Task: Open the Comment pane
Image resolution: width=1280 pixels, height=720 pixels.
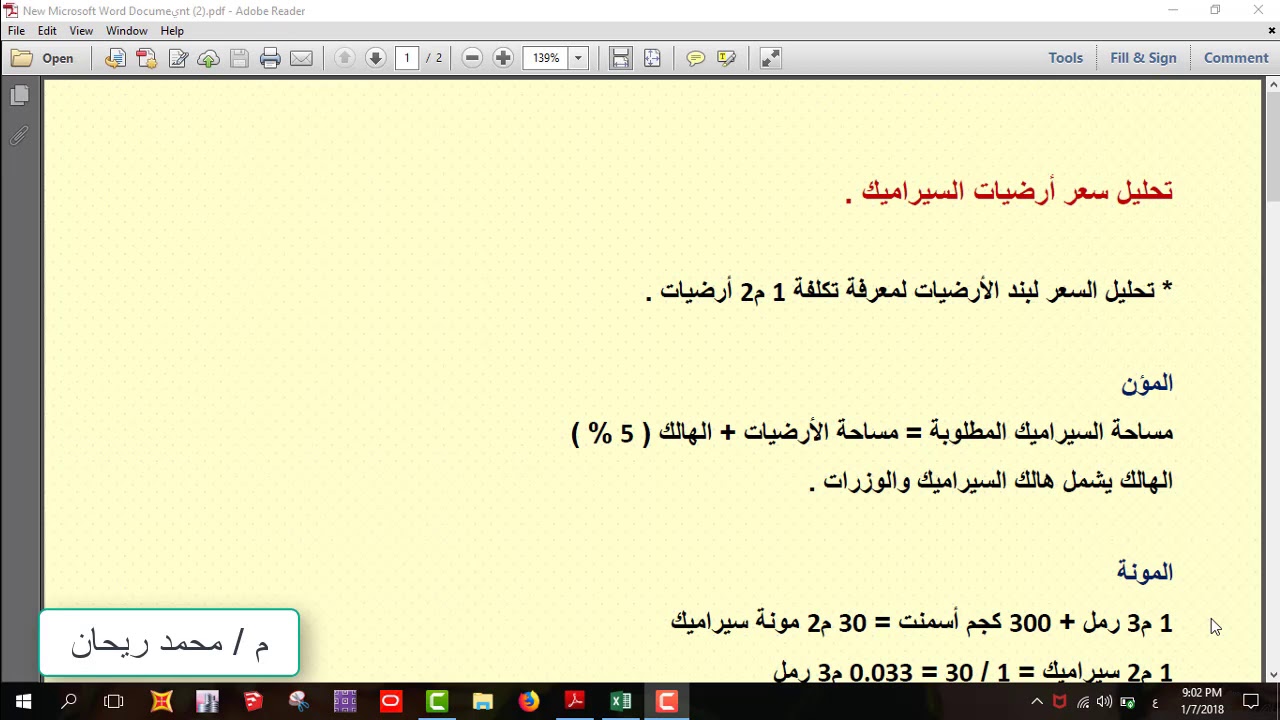Action: (1236, 58)
